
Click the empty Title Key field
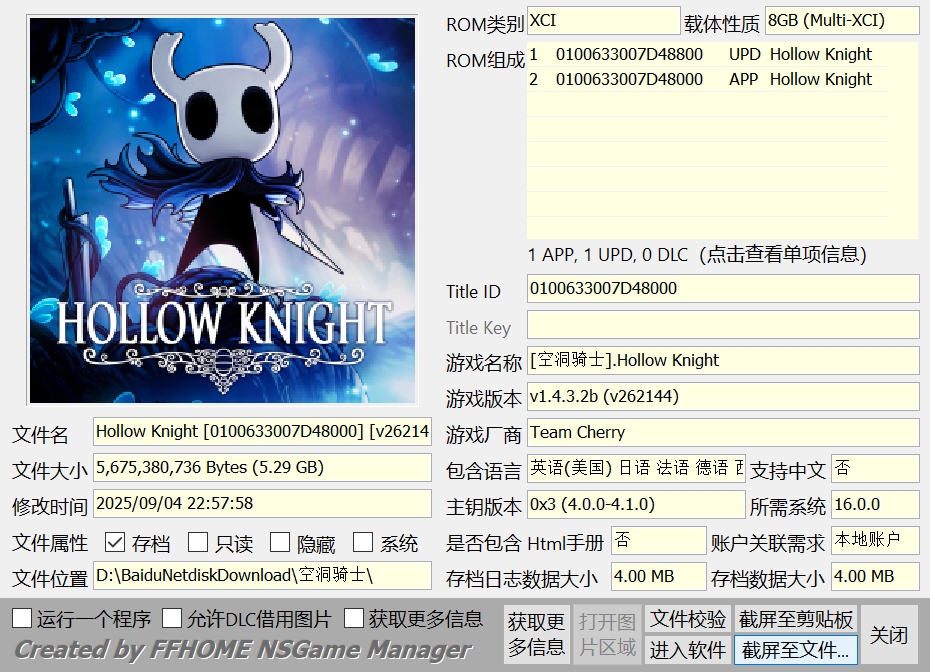click(722, 325)
